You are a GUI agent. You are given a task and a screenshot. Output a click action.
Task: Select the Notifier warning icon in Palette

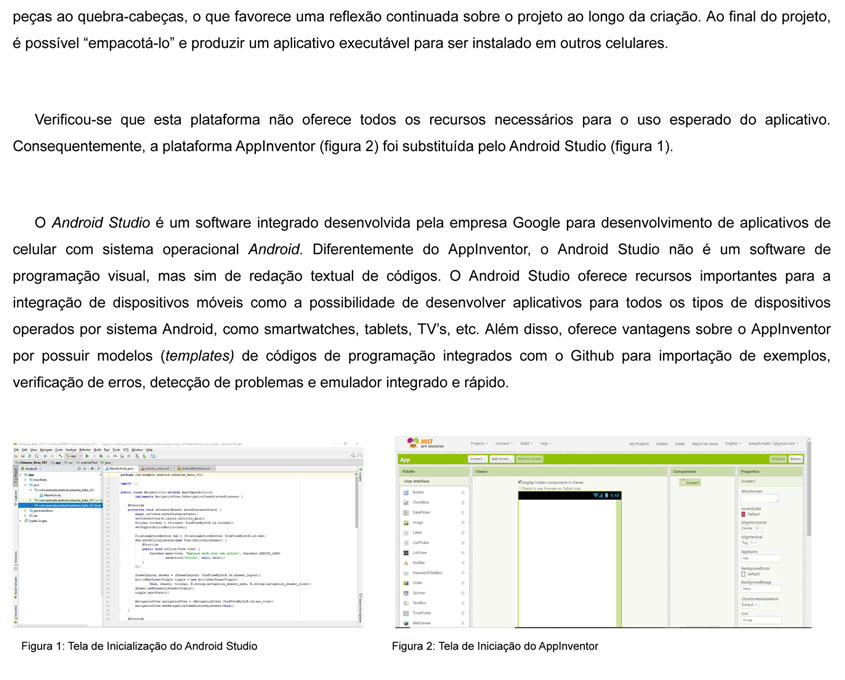(404, 563)
